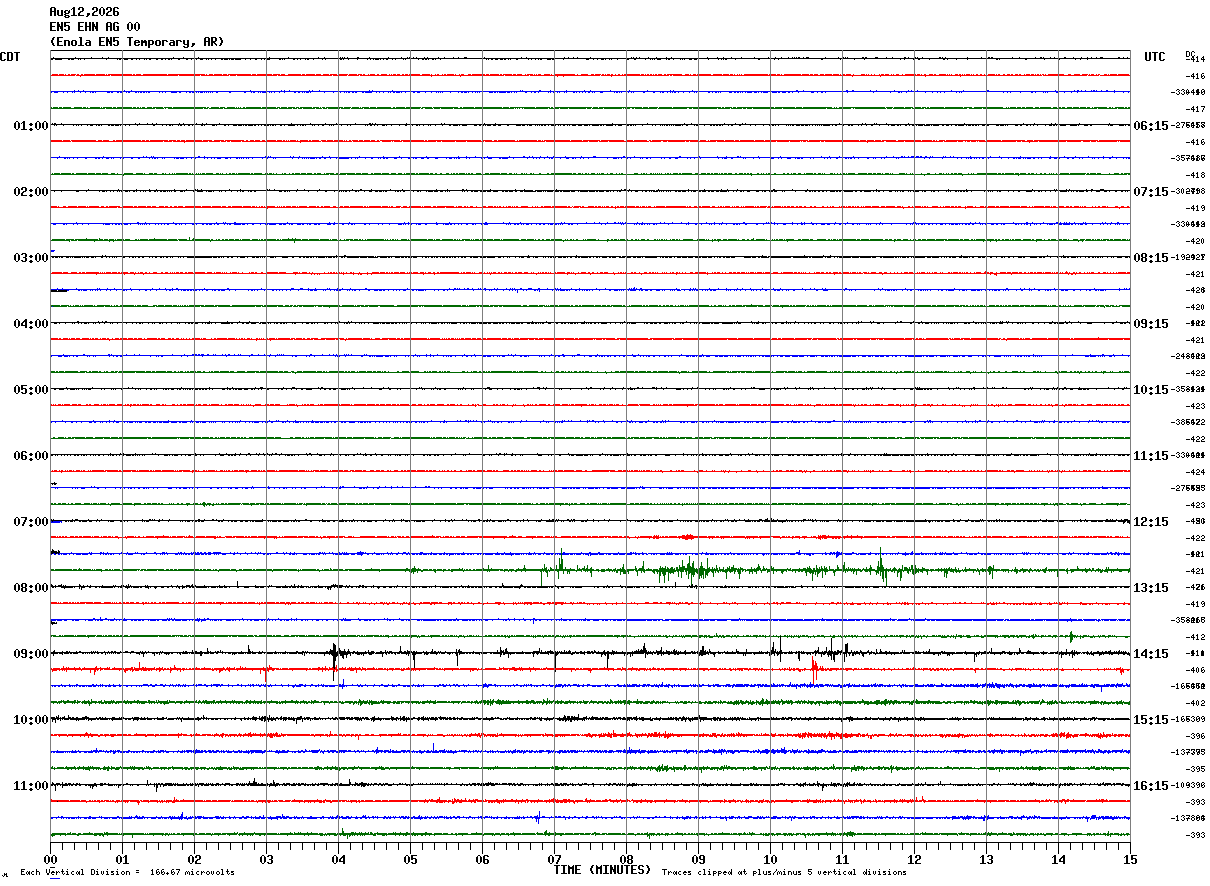Click the Each Vertical Division 166.67 microvolts note
The width and height of the screenshot is (1210, 886).
128,872
